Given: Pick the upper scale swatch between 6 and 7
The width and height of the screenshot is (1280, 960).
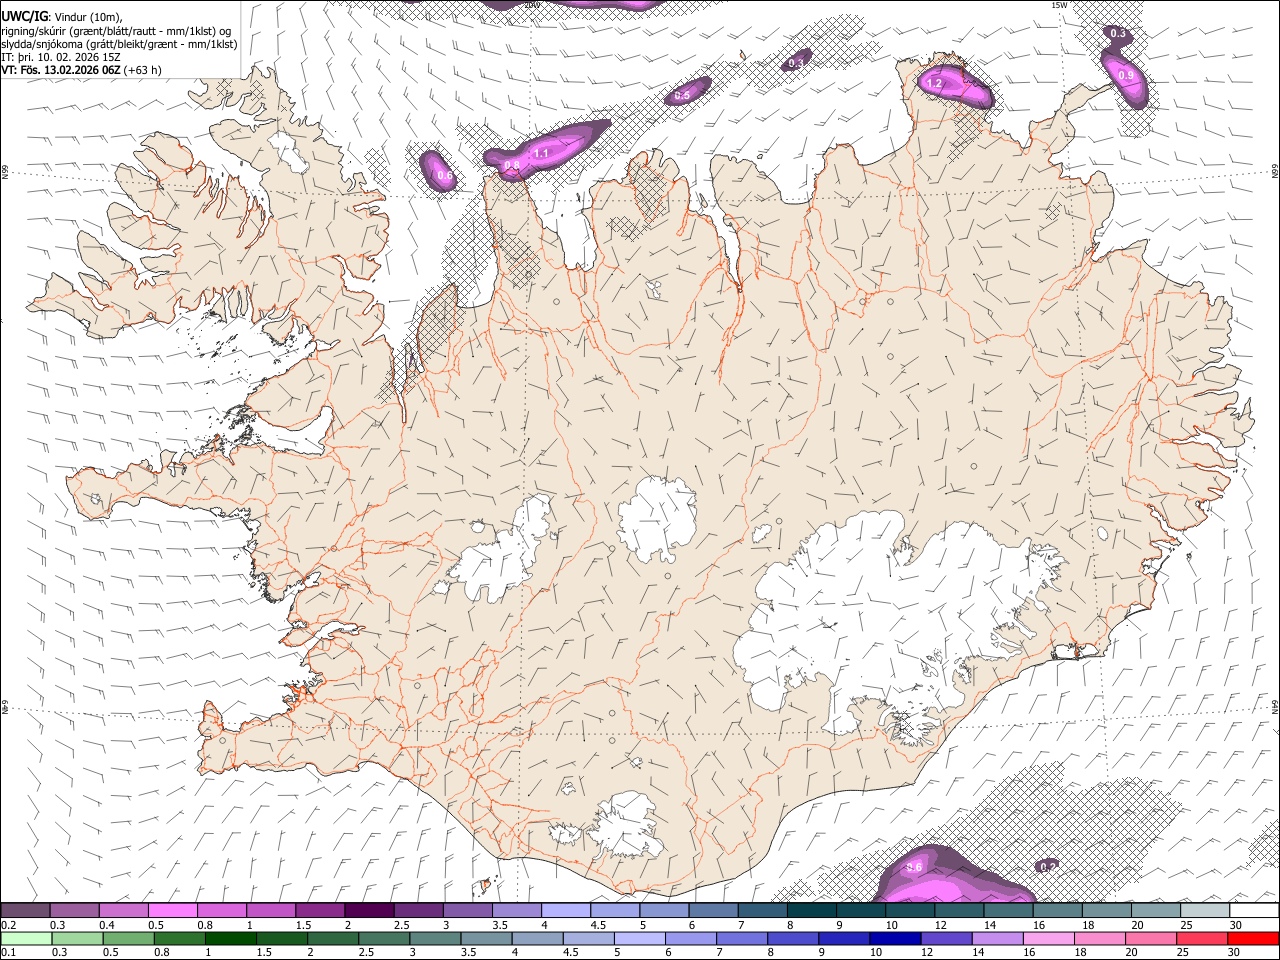Looking at the screenshot, I should tap(713, 910).
